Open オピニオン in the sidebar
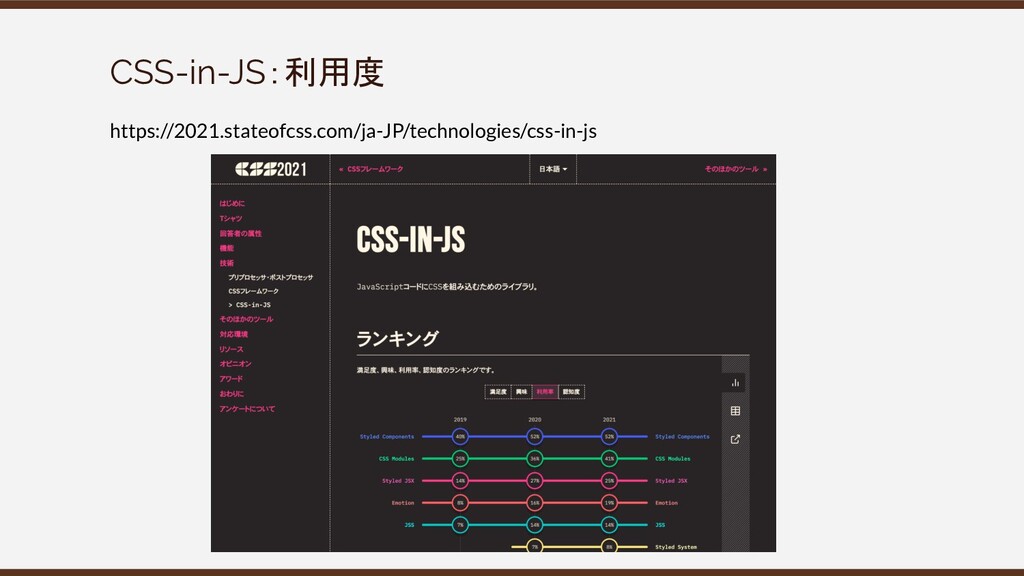 tap(235, 364)
